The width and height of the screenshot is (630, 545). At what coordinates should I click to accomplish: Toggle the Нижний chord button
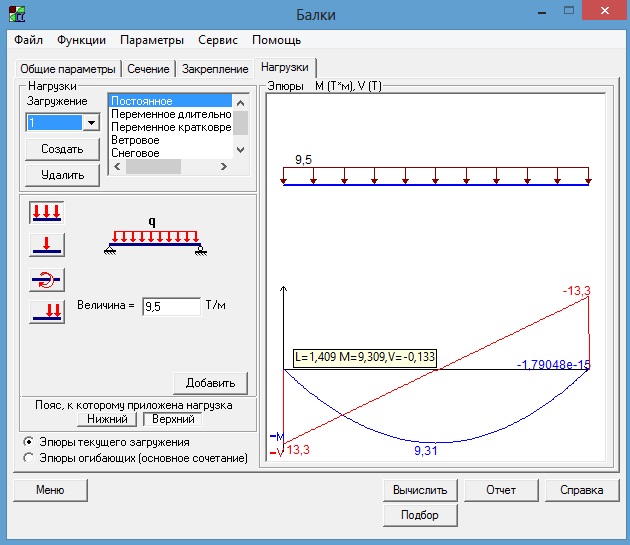coord(107,419)
